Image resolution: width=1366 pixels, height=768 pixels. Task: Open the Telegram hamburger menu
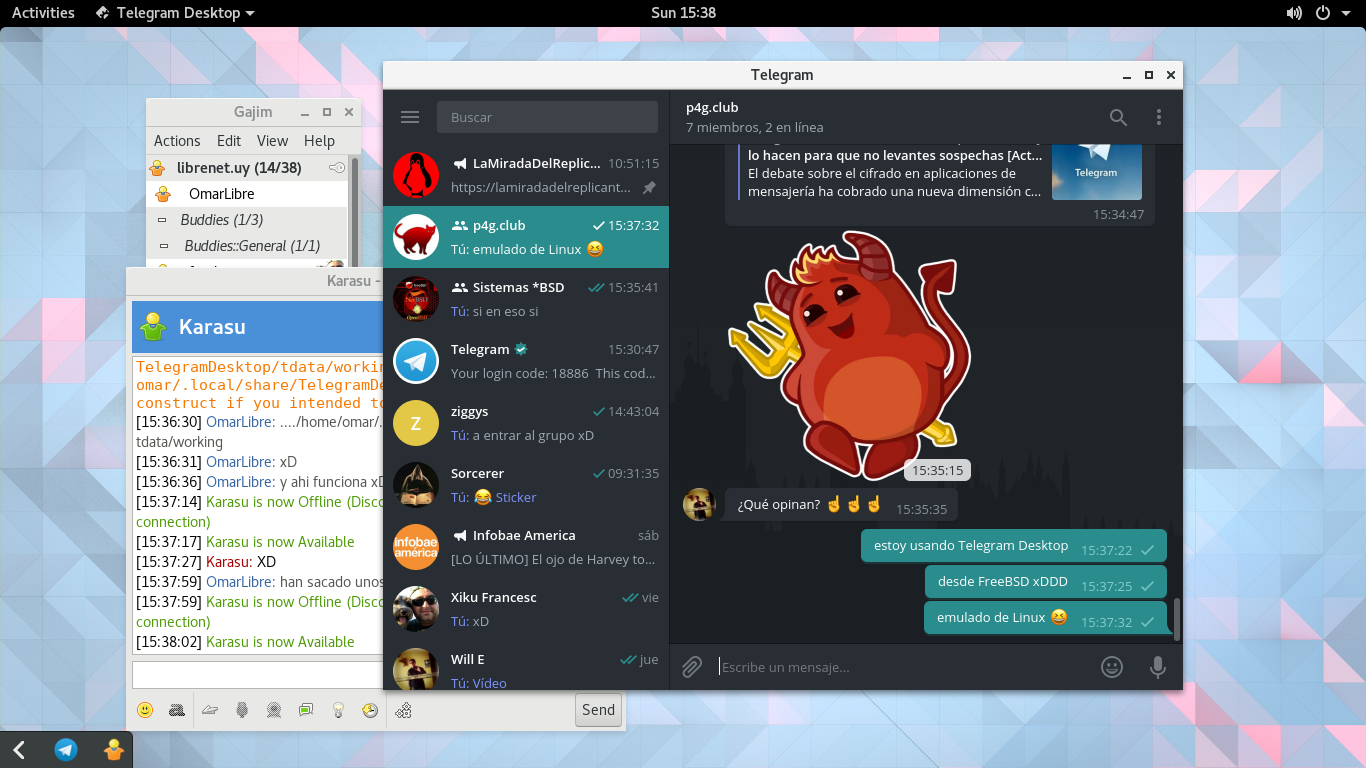pos(409,117)
